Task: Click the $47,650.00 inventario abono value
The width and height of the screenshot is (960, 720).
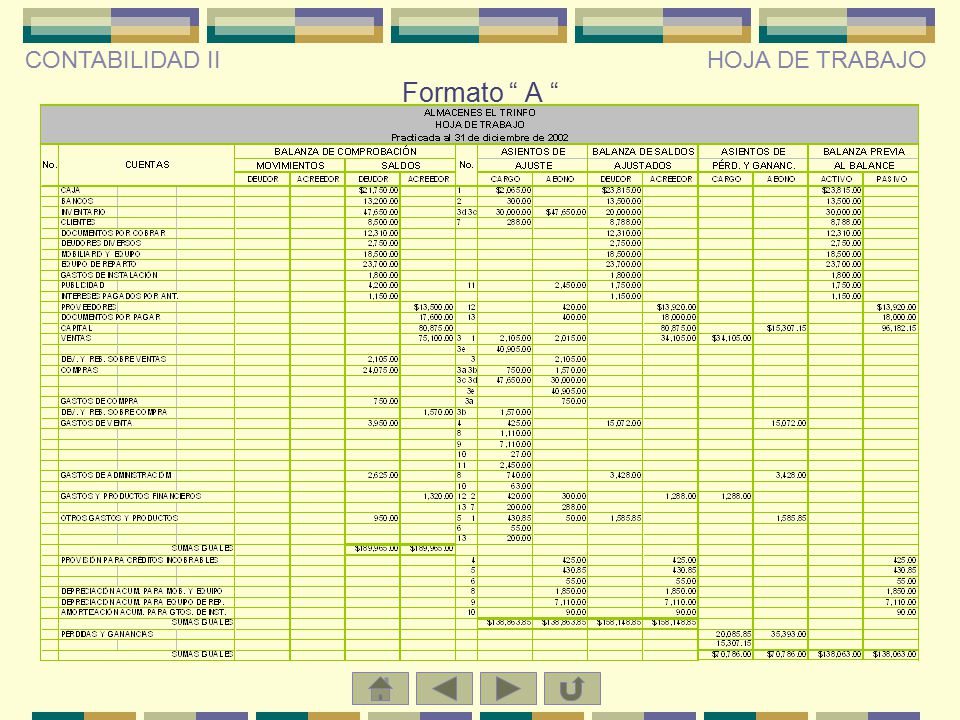Action: [x=566, y=212]
